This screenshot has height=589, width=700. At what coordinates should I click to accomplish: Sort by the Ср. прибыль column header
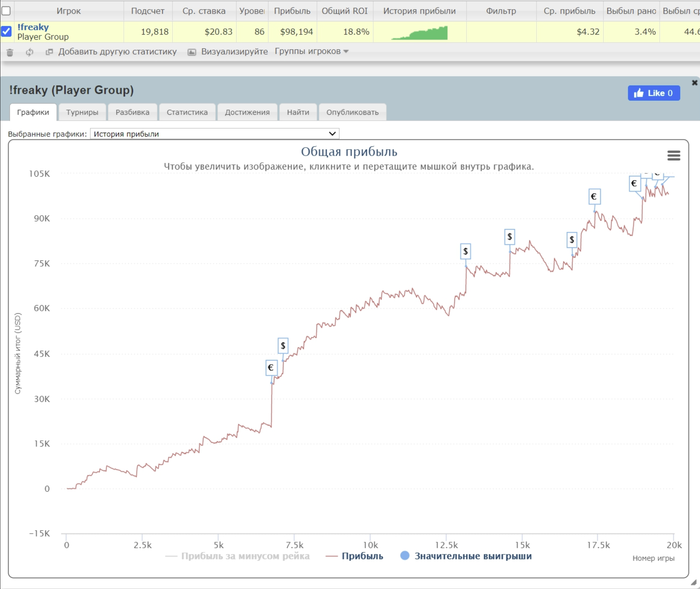(570, 11)
